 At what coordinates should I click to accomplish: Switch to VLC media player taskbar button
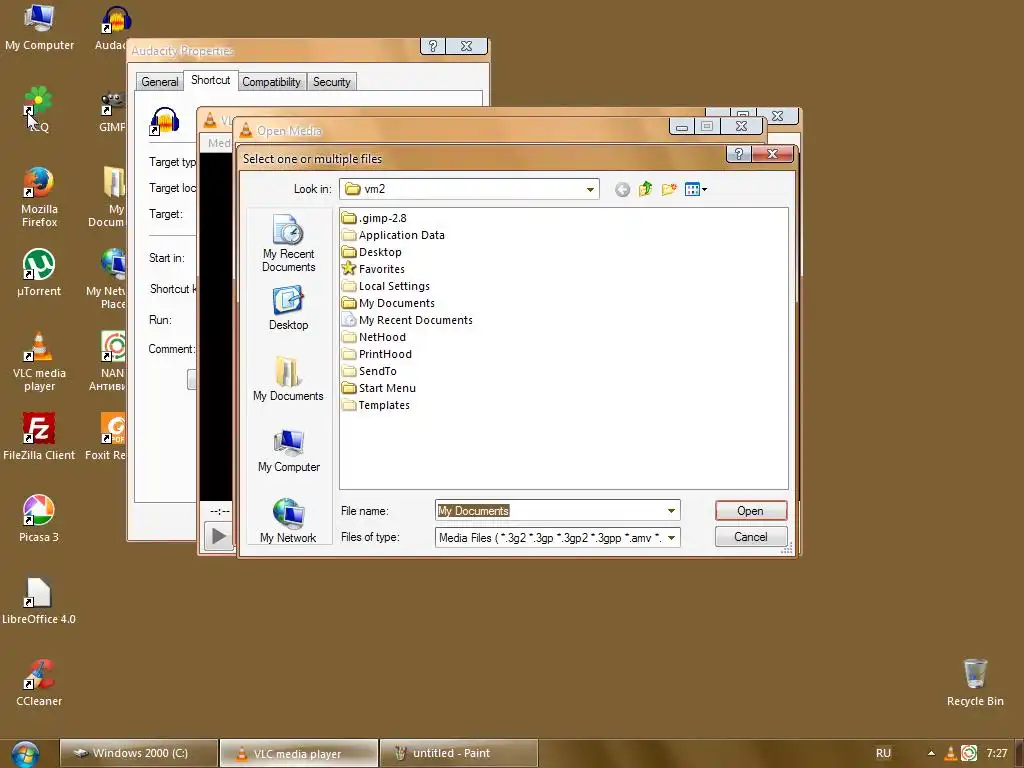point(299,753)
